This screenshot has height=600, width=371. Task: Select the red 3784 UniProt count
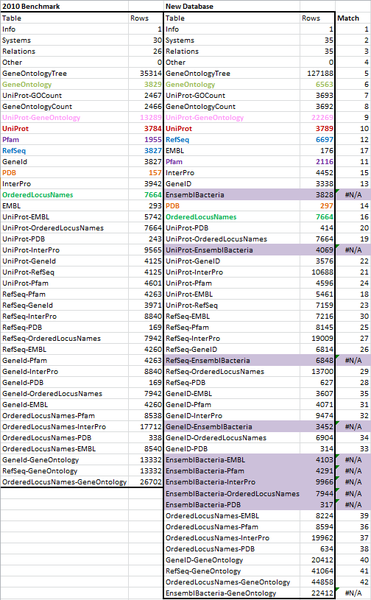point(146,129)
